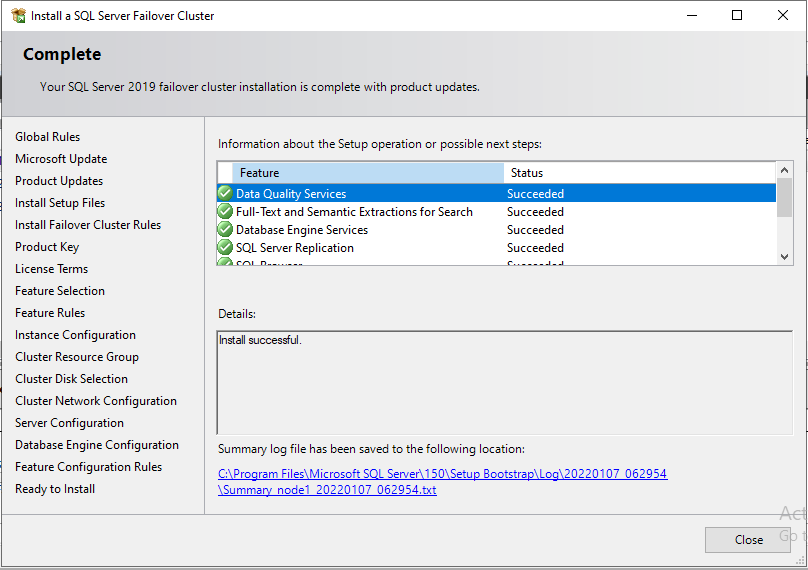The width and height of the screenshot is (808, 570).
Task: Click green checkmark beside SQL Server Replication
Action: [225, 247]
